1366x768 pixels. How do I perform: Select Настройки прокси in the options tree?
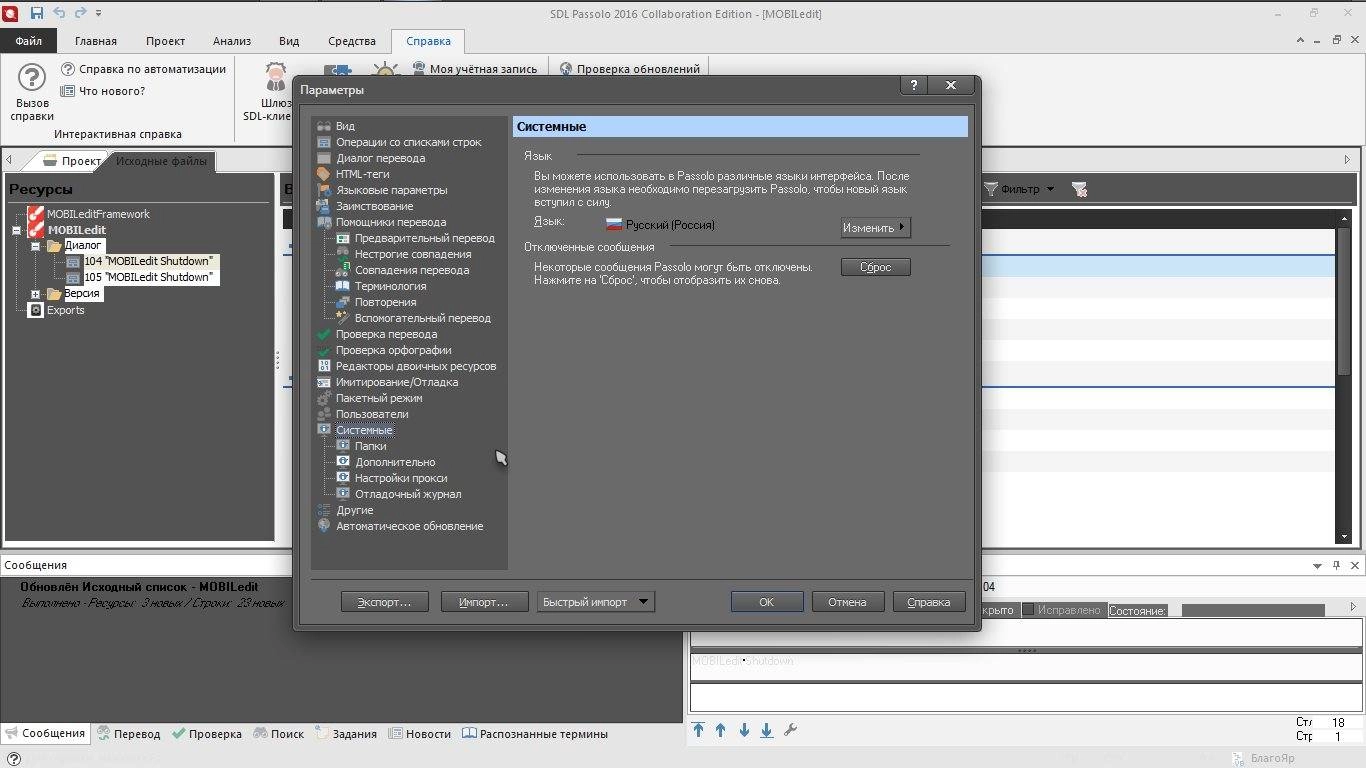[x=401, y=478]
